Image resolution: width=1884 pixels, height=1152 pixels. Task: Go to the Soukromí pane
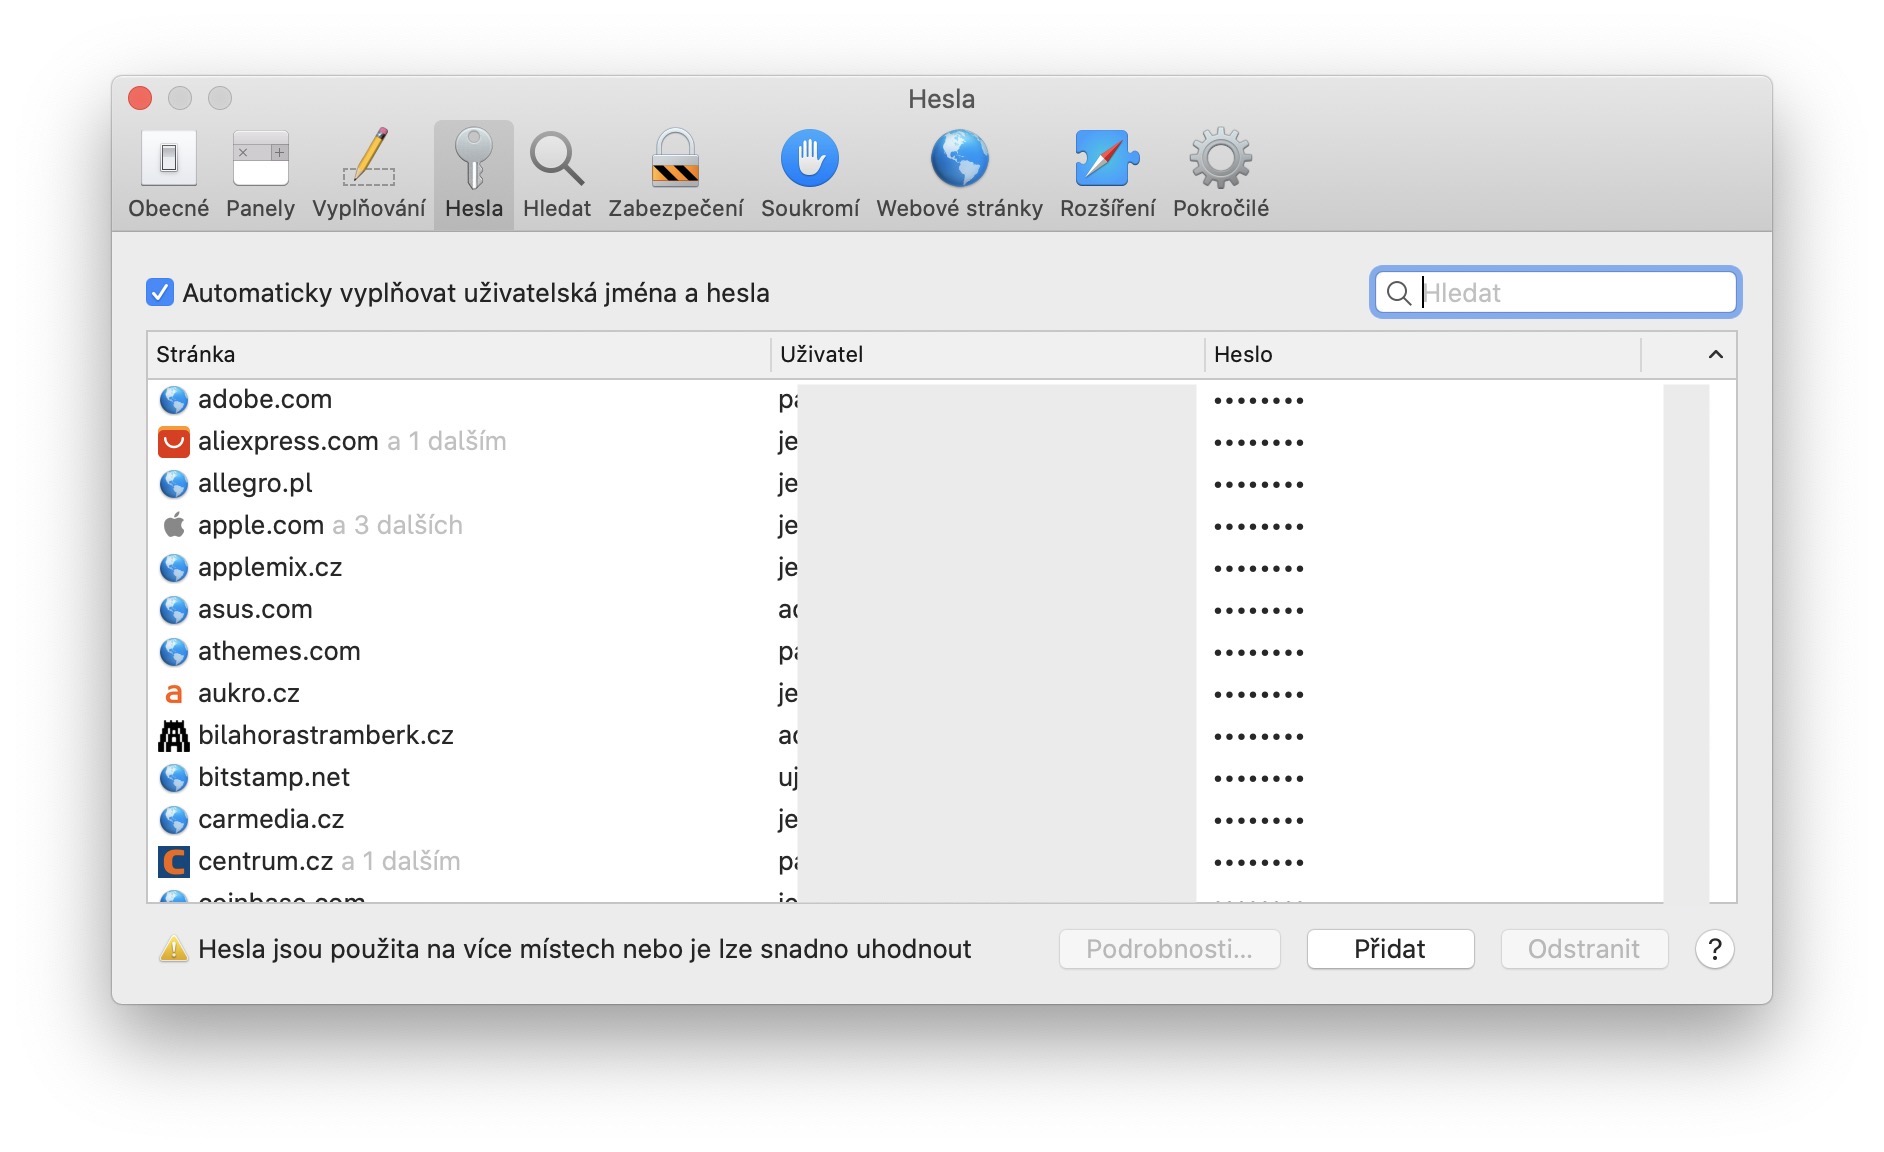(x=810, y=174)
